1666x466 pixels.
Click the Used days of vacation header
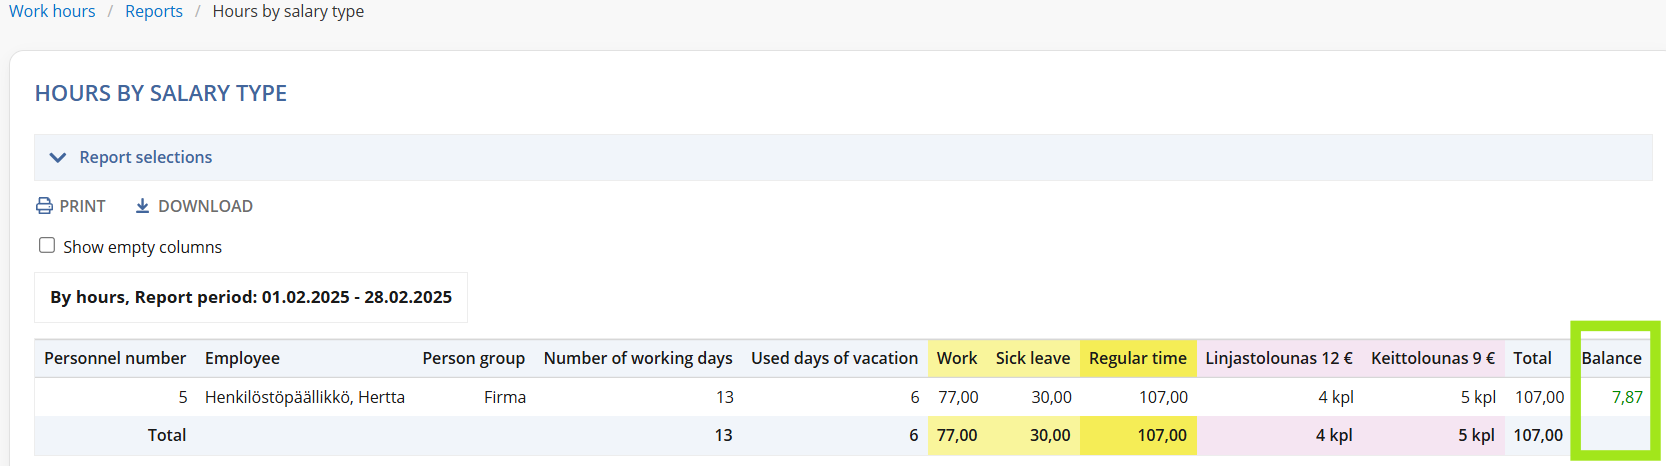834,358
